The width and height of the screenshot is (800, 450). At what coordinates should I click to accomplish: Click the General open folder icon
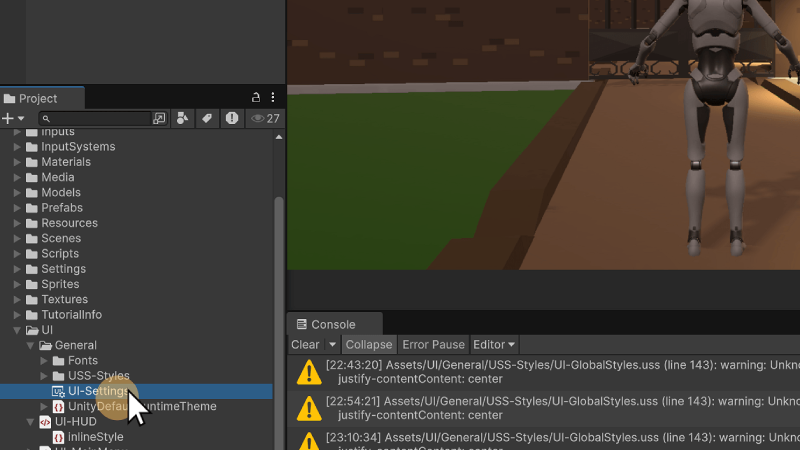(x=45, y=345)
